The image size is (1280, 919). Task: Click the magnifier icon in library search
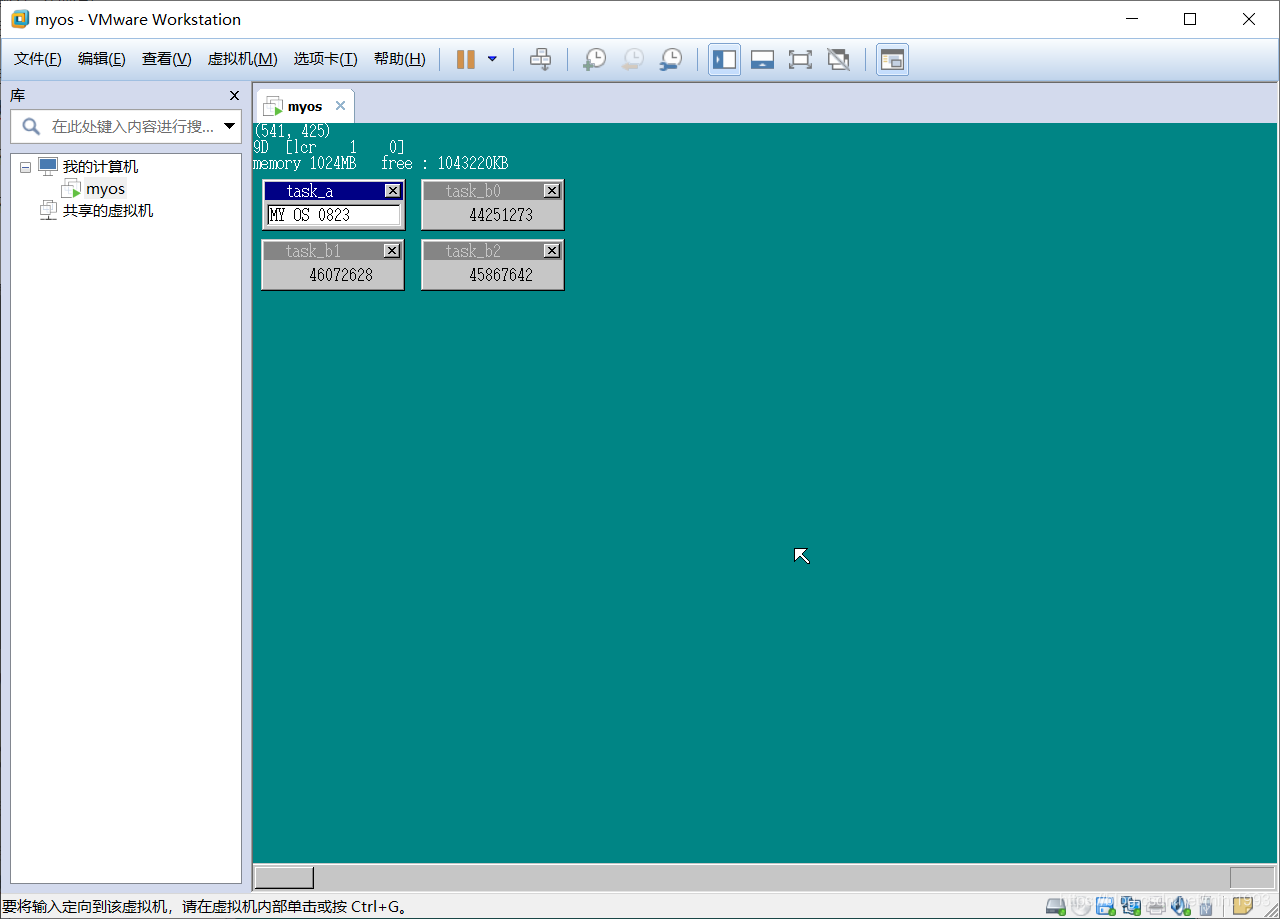pos(31,127)
